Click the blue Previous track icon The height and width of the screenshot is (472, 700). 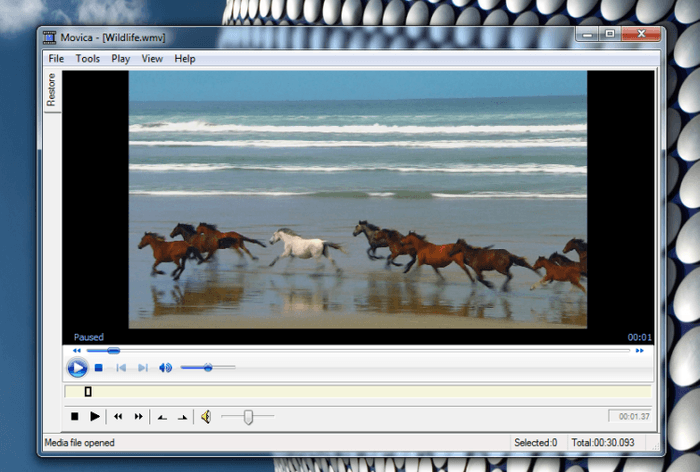point(121,368)
